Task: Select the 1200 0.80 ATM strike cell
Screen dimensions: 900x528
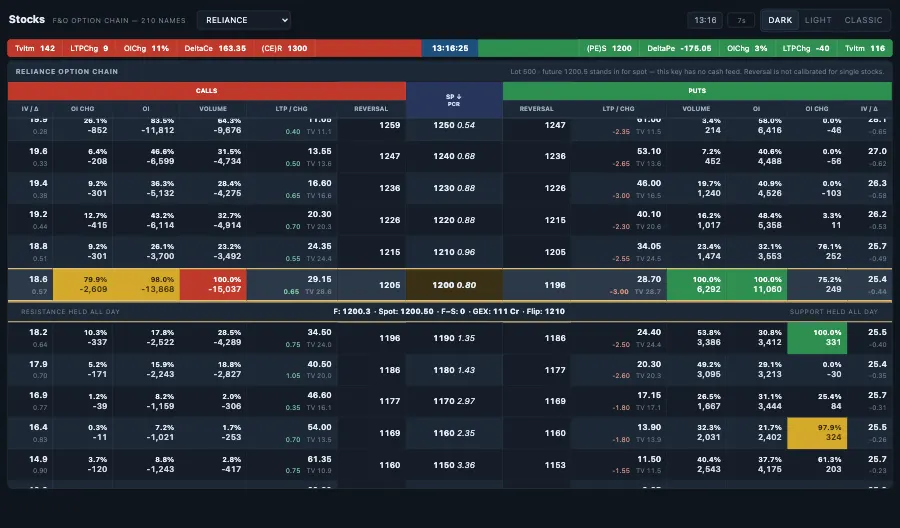Action: point(454,285)
